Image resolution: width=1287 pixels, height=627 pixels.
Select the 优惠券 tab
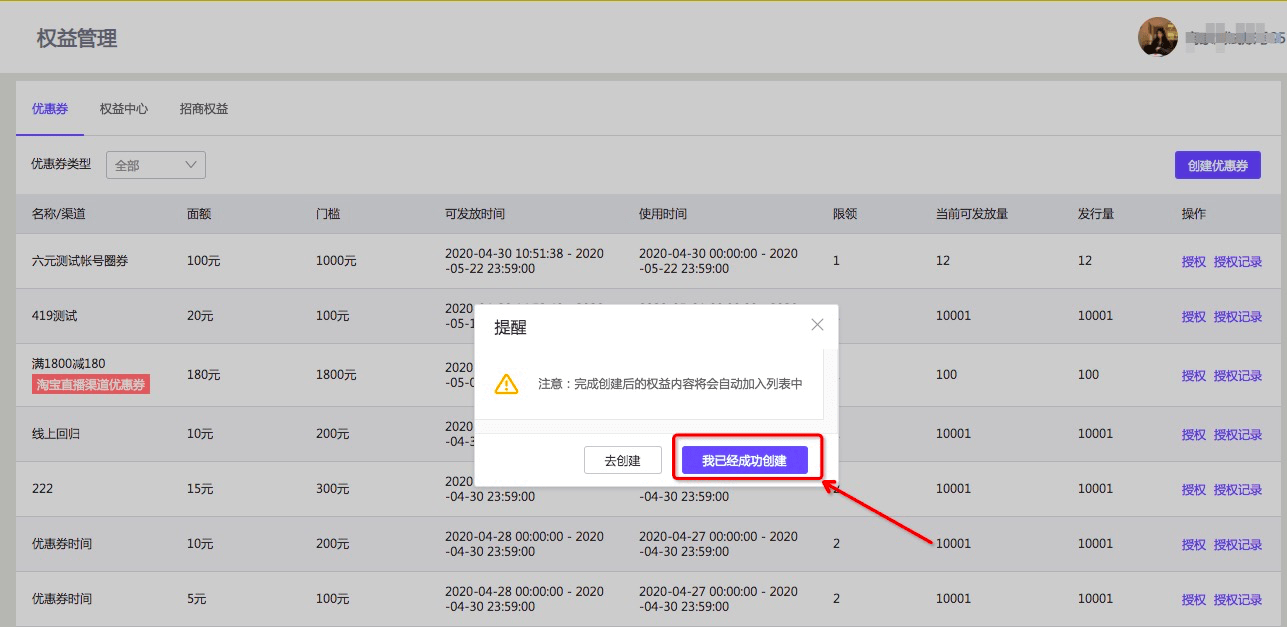point(50,109)
